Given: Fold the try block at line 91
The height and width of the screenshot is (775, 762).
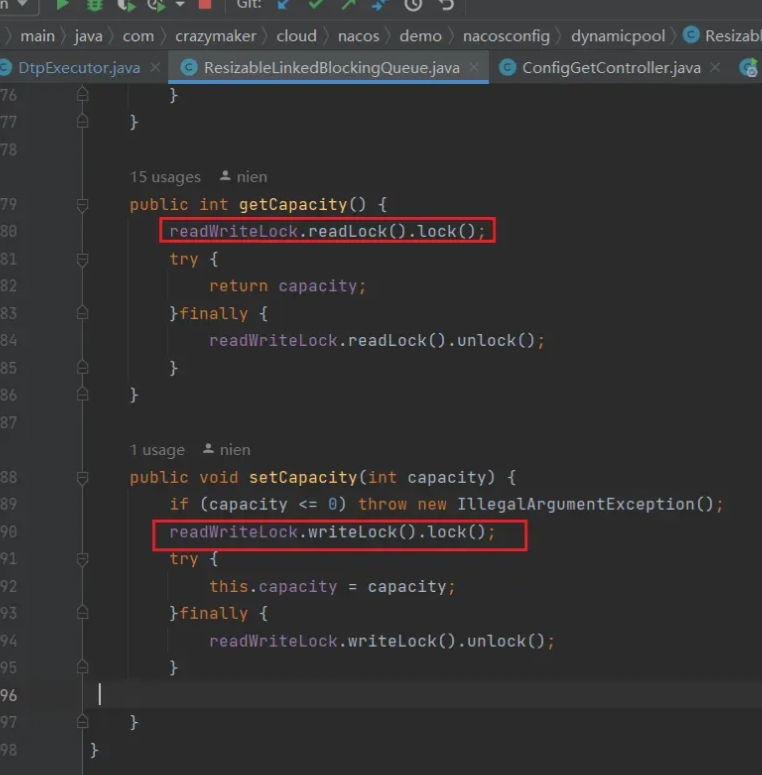Looking at the screenshot, I should point(83,559).
